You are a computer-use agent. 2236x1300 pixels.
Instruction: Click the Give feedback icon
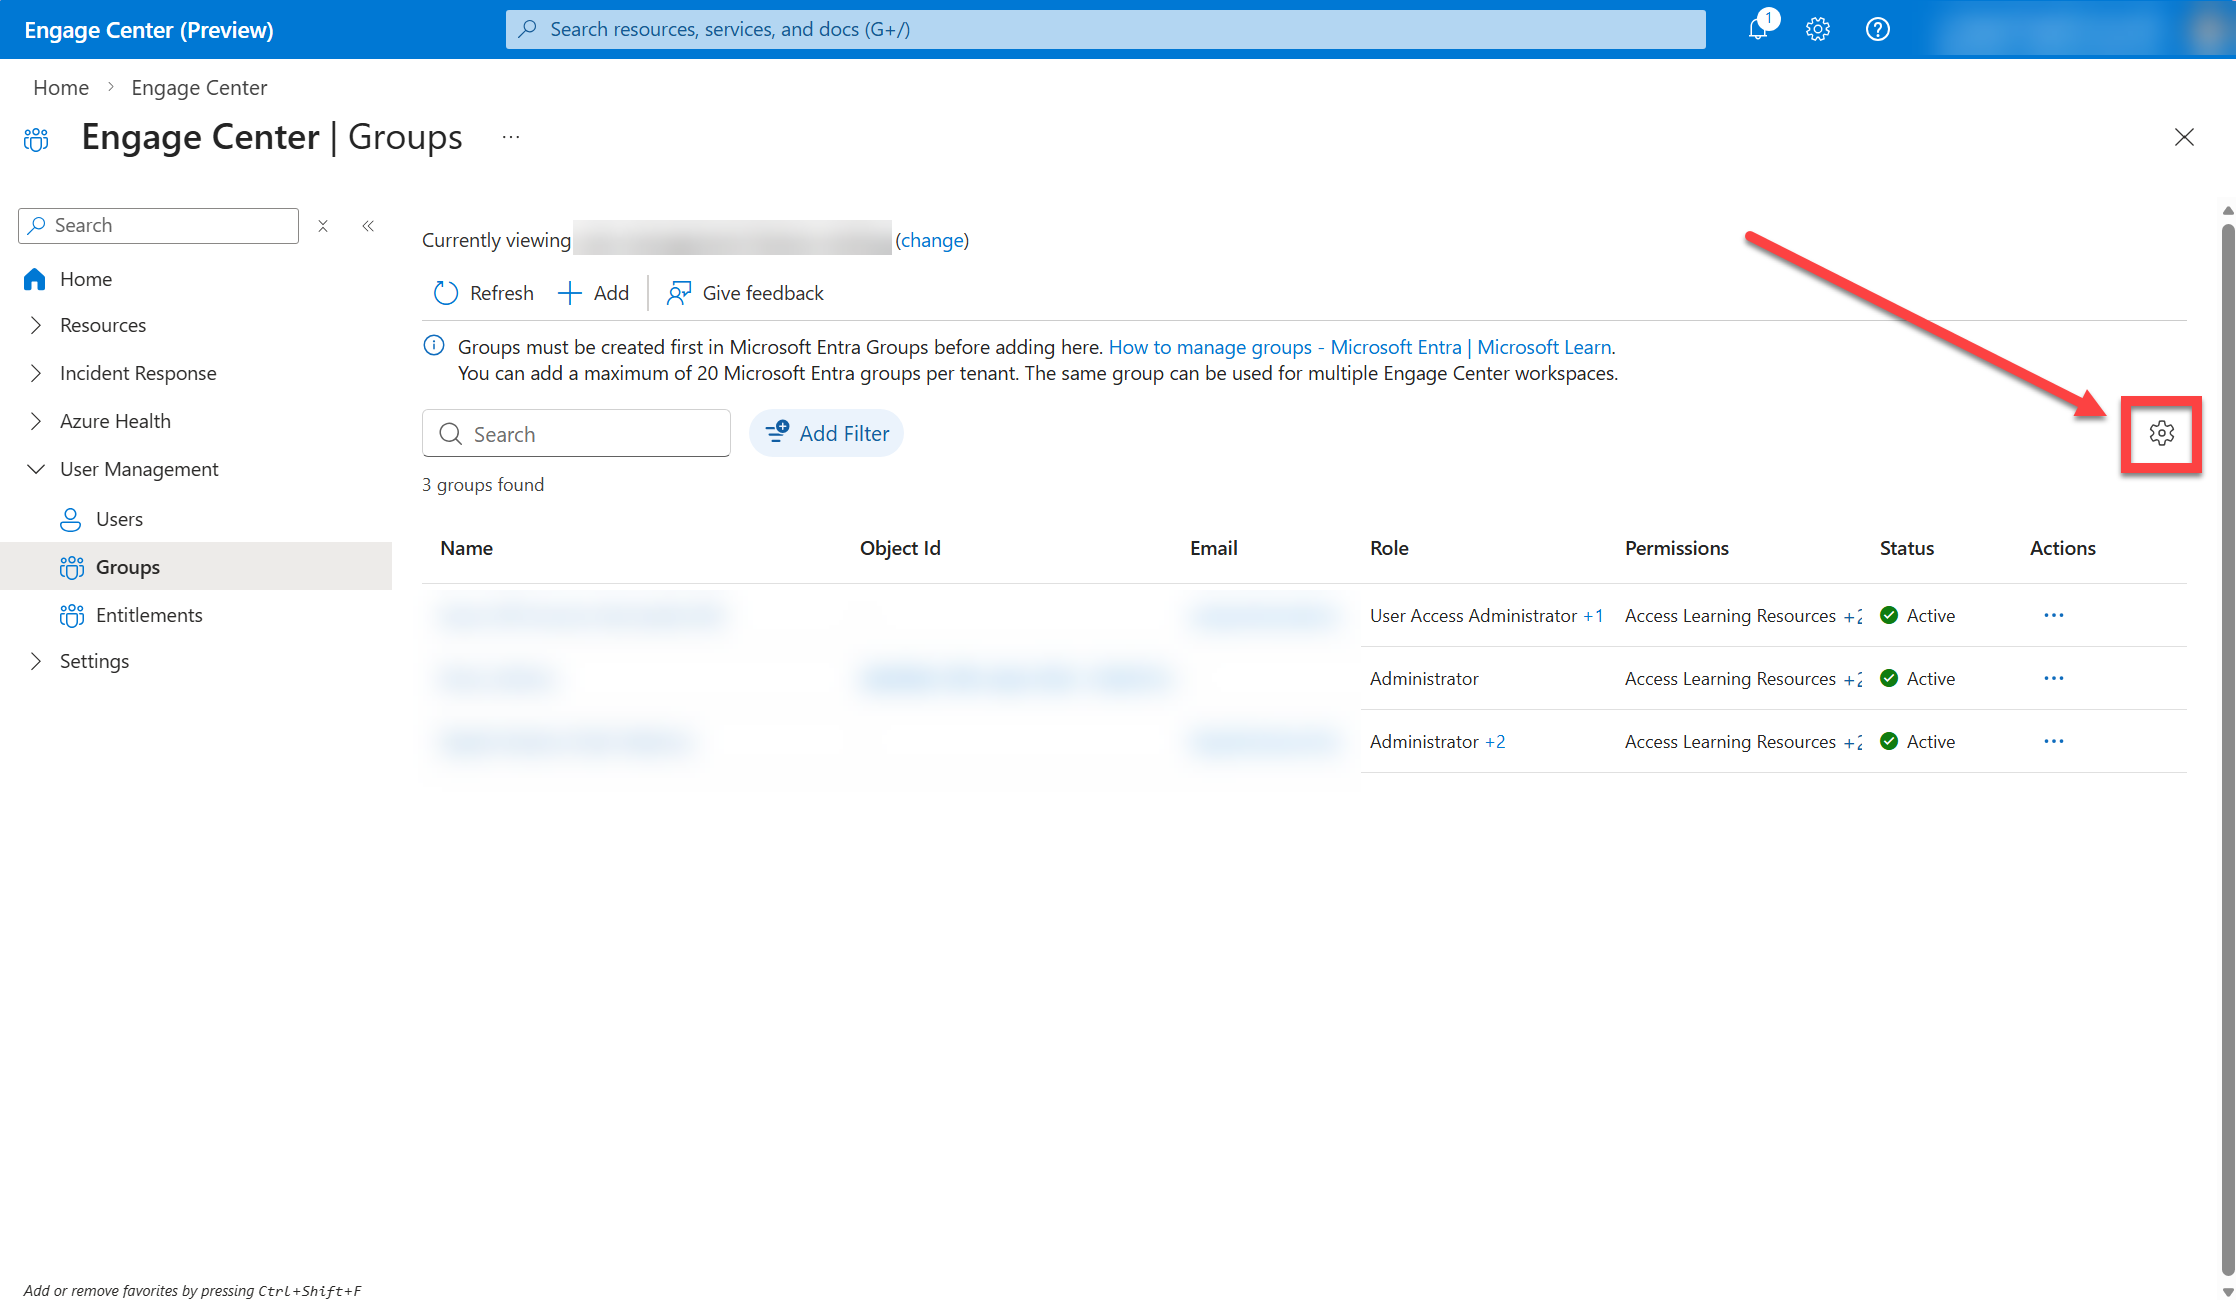pyautogui.click(x=679, y=293)
